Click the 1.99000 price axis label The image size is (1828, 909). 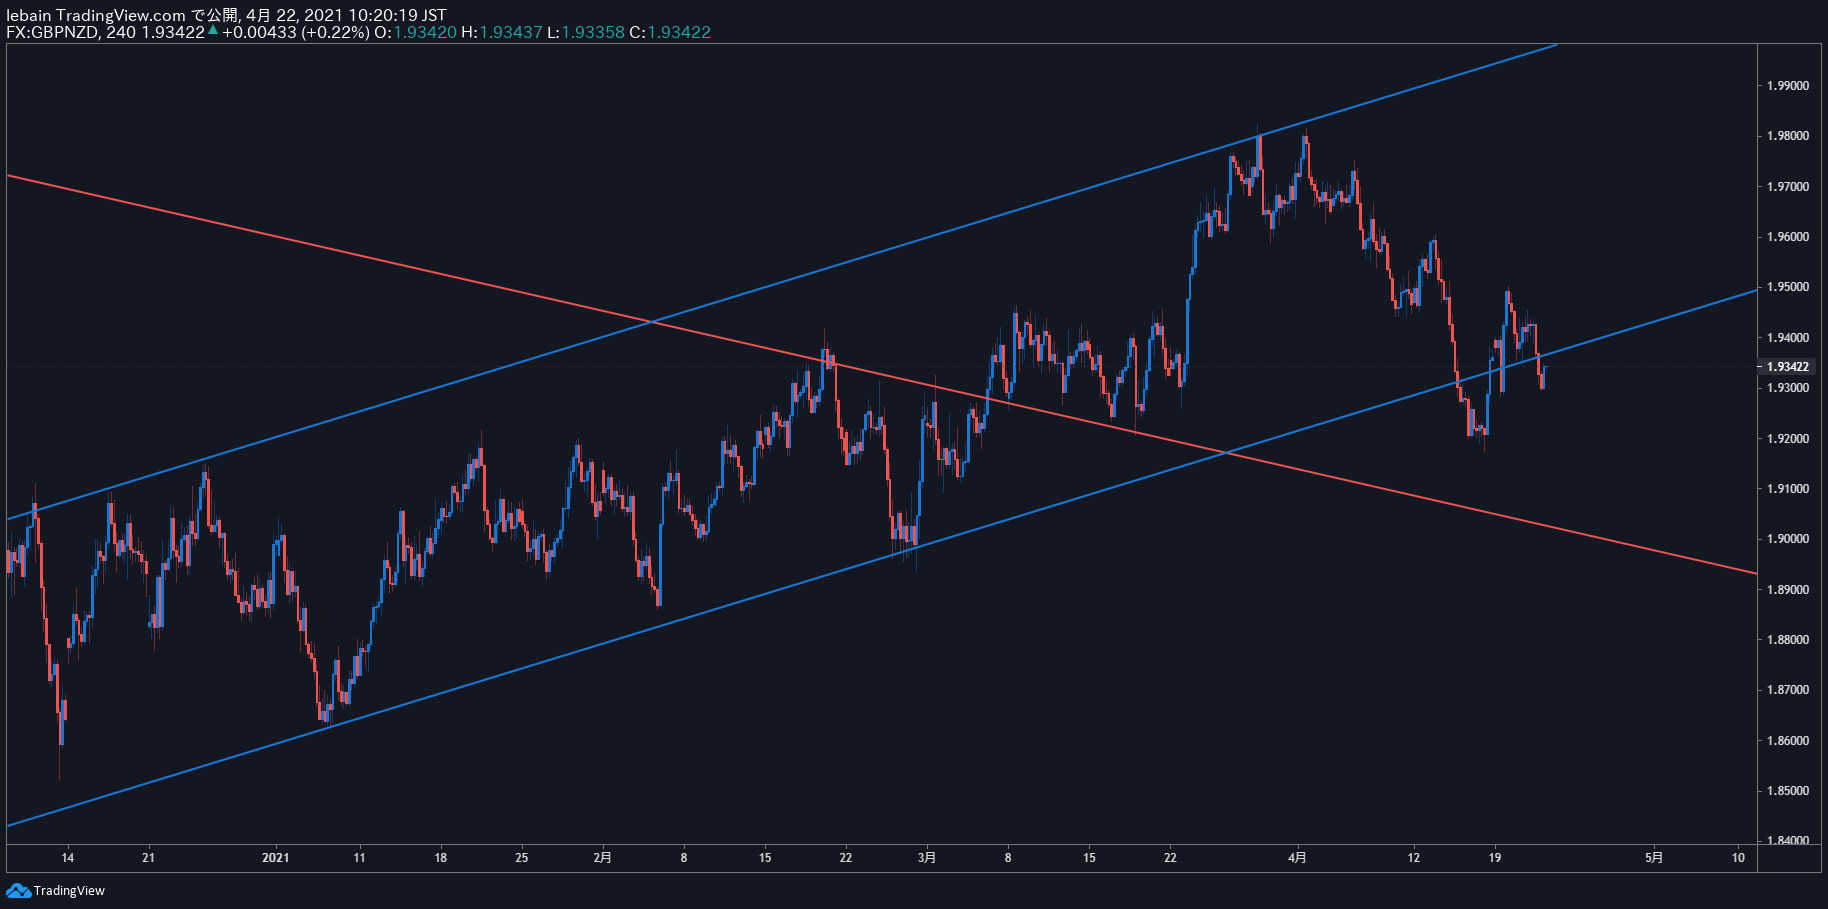point(1788,86)
